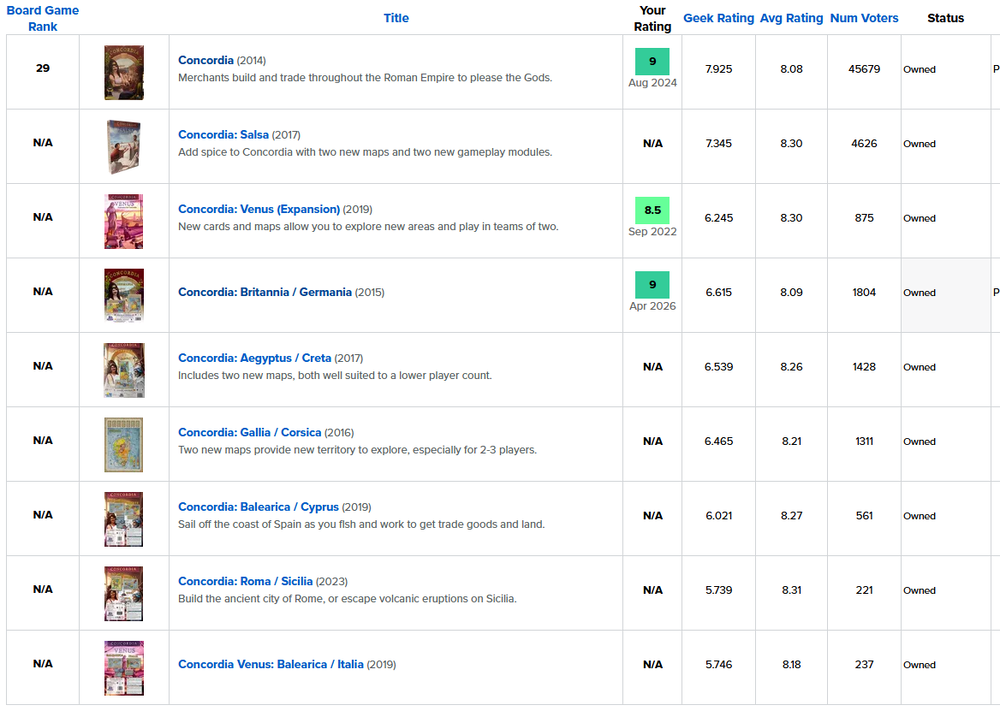Click Aug 2024 rating date

coord(652,83)
